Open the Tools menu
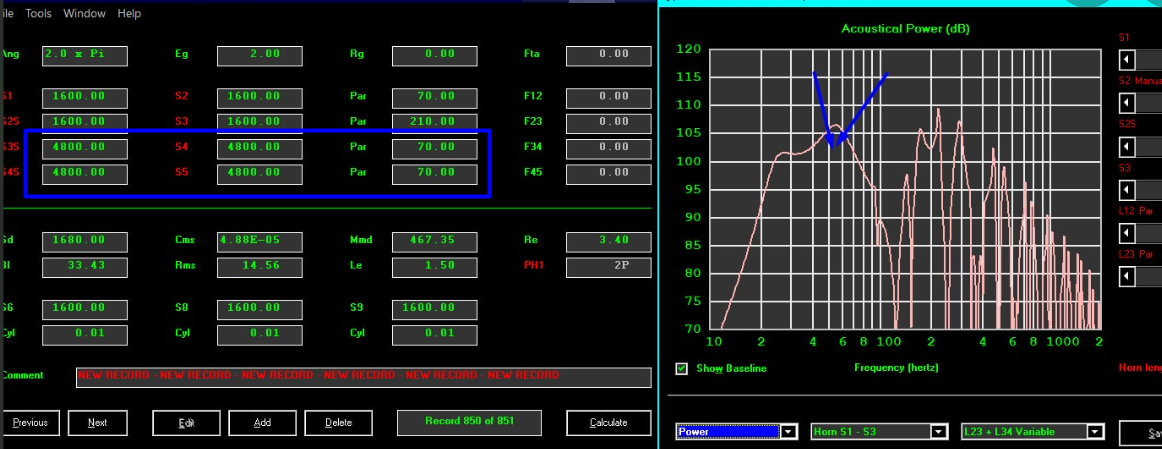The image size is (1162, 449). pos(39,13)
